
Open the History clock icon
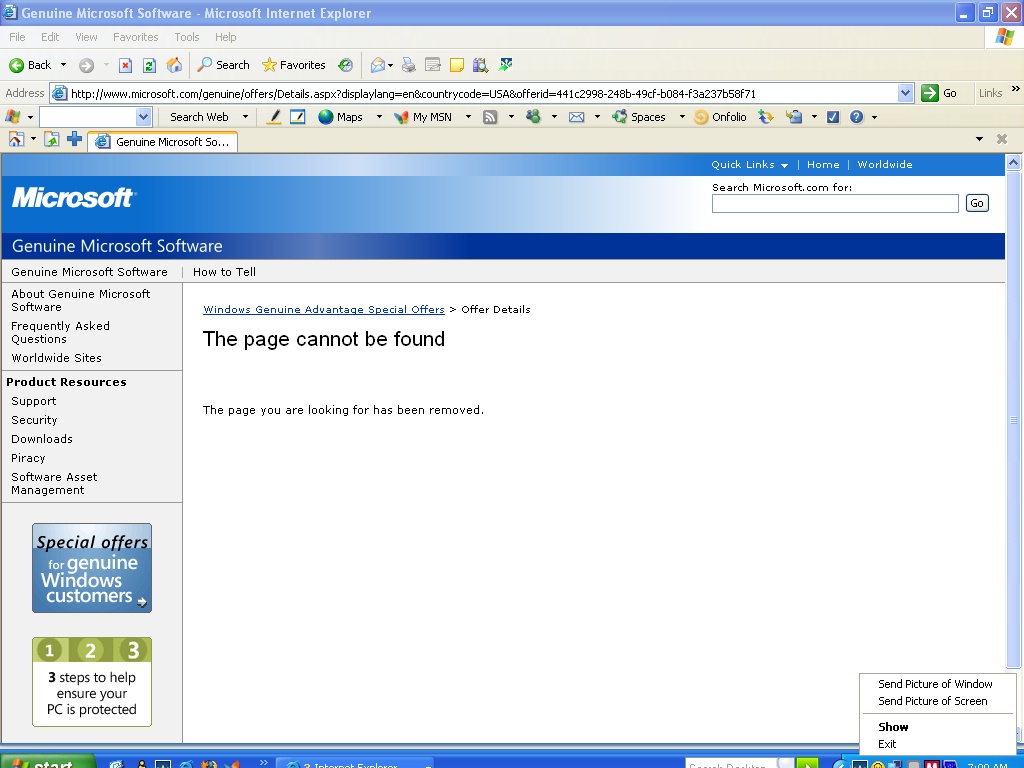tap(345, 65)
